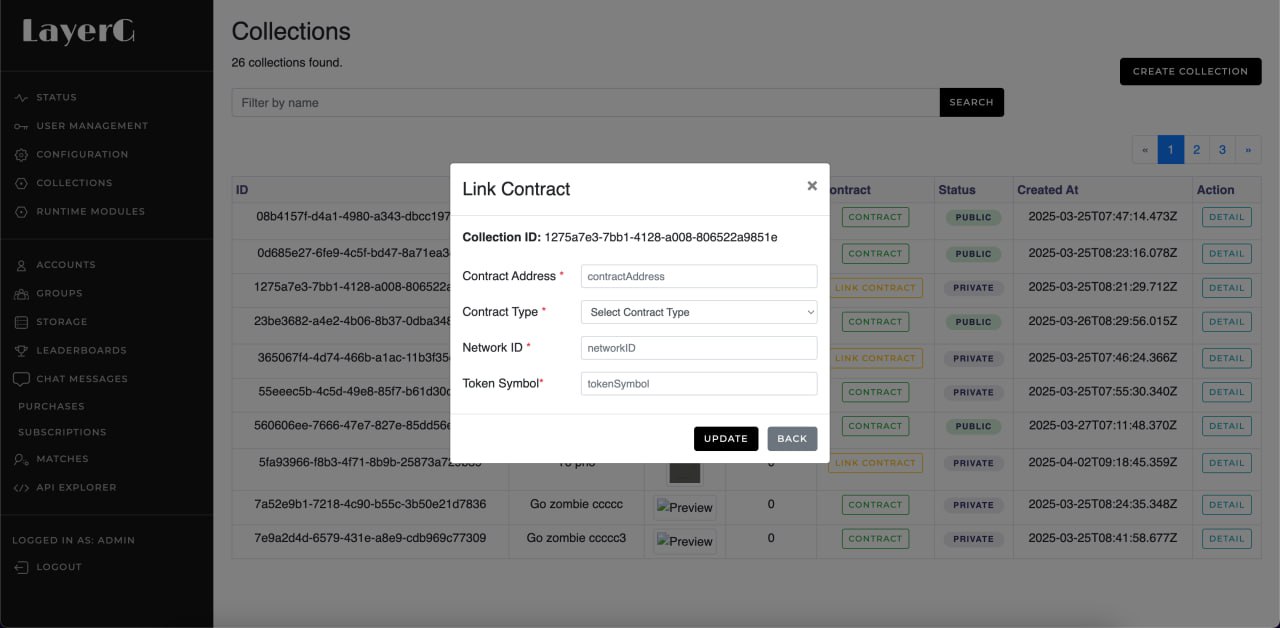The height and width of the screenshot is (628, 1280).
Task: Click the Create Collection button
Action: [x=1190, y=71]
